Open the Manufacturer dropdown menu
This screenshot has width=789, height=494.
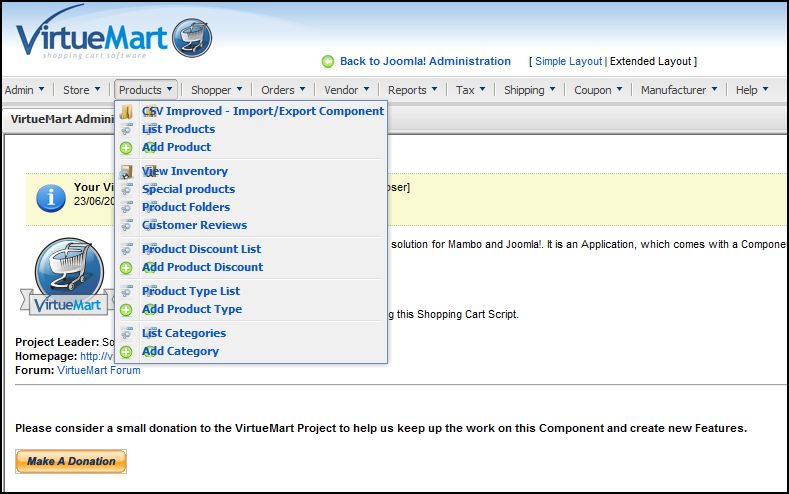tap(679, 90)
